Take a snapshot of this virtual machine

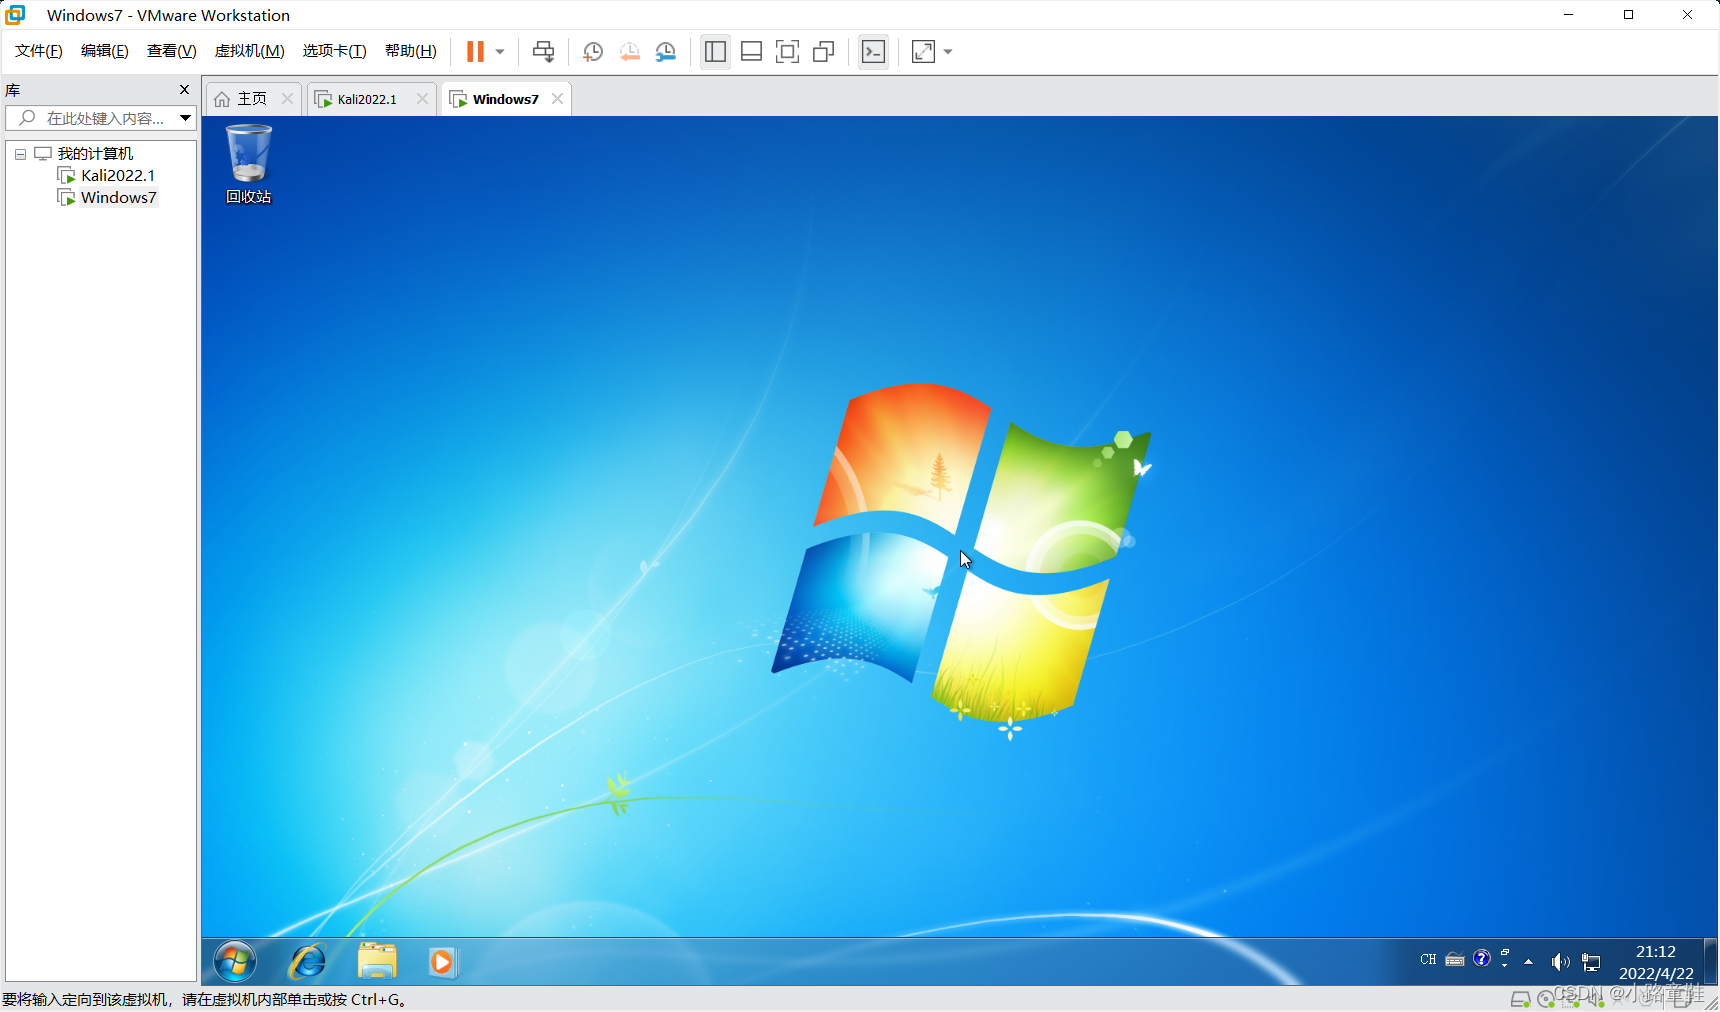click(x=593, y=51)
